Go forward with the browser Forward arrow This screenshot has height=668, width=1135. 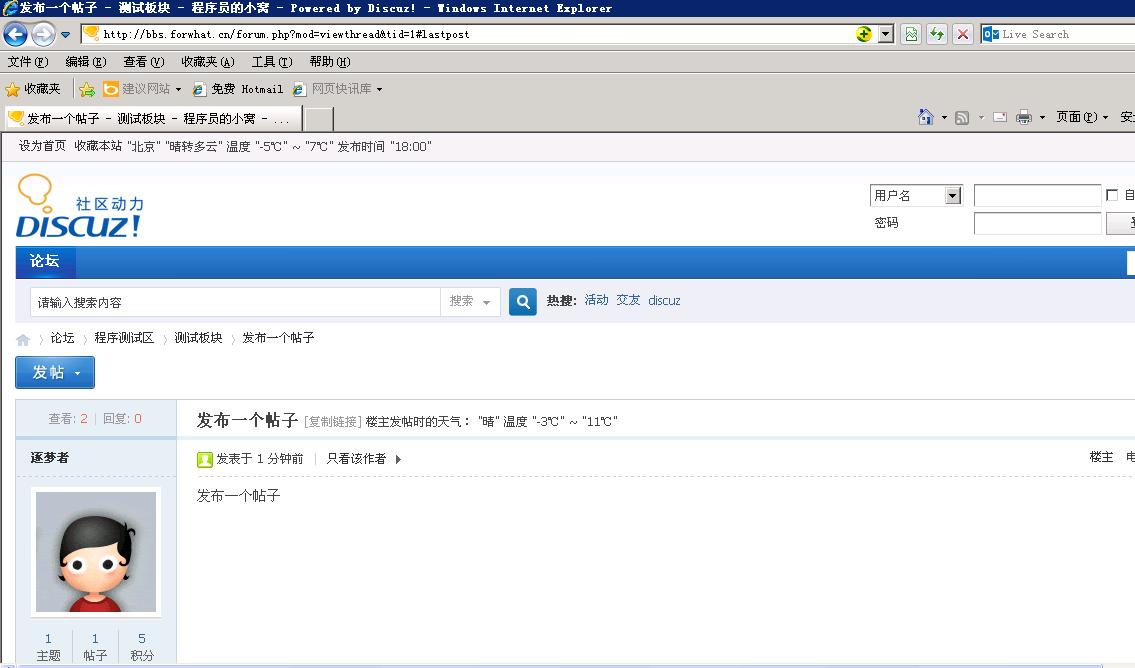[x=43, y=34]
